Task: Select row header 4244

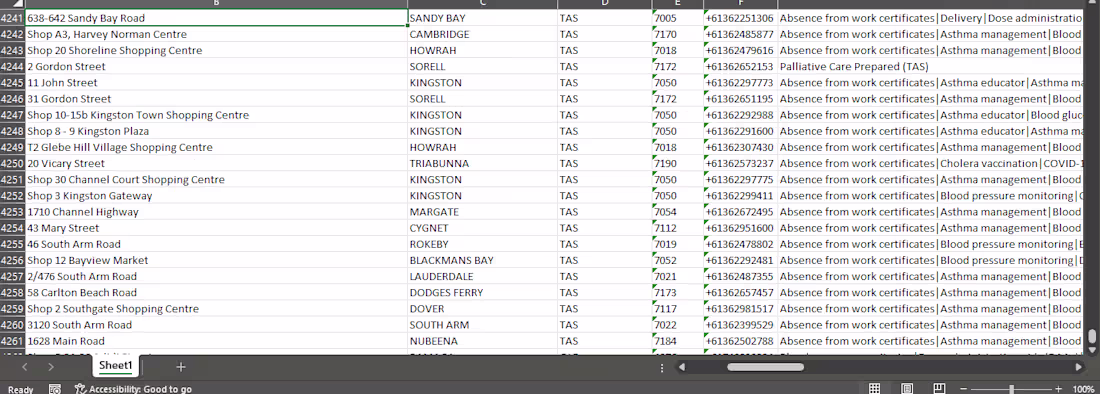Action: click(13, 67)
